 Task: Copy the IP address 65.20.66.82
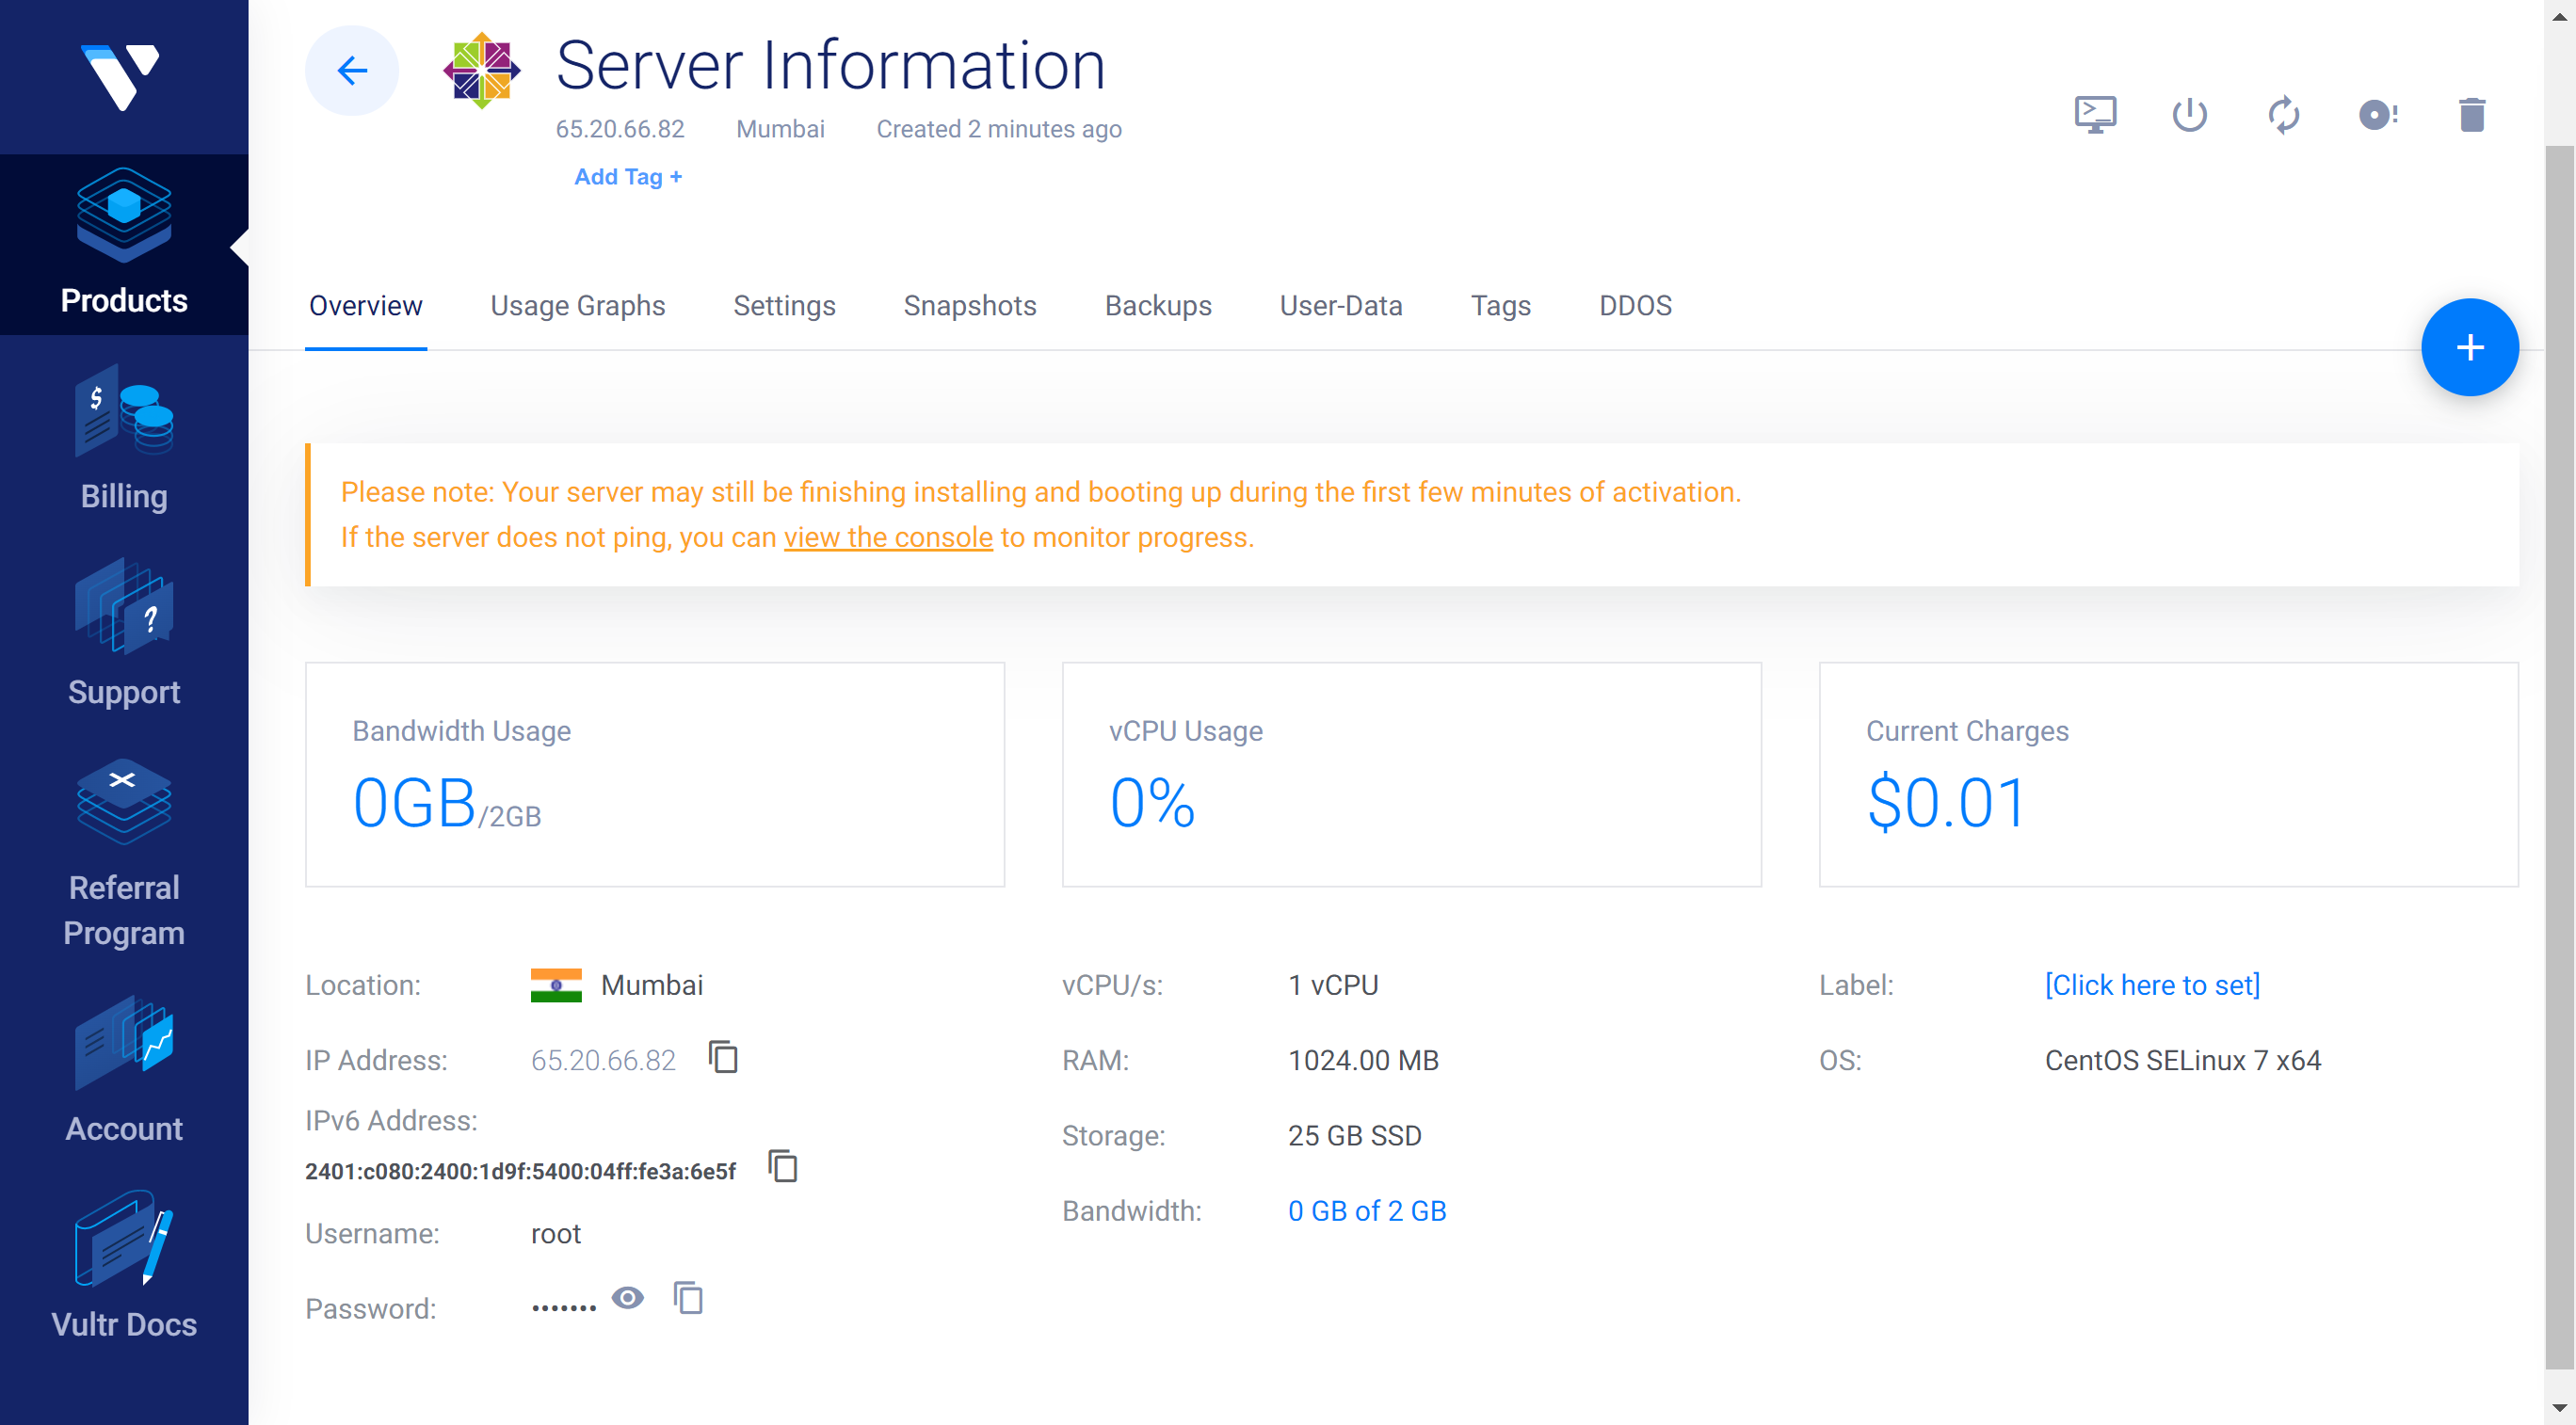(x=723, y=1057)
